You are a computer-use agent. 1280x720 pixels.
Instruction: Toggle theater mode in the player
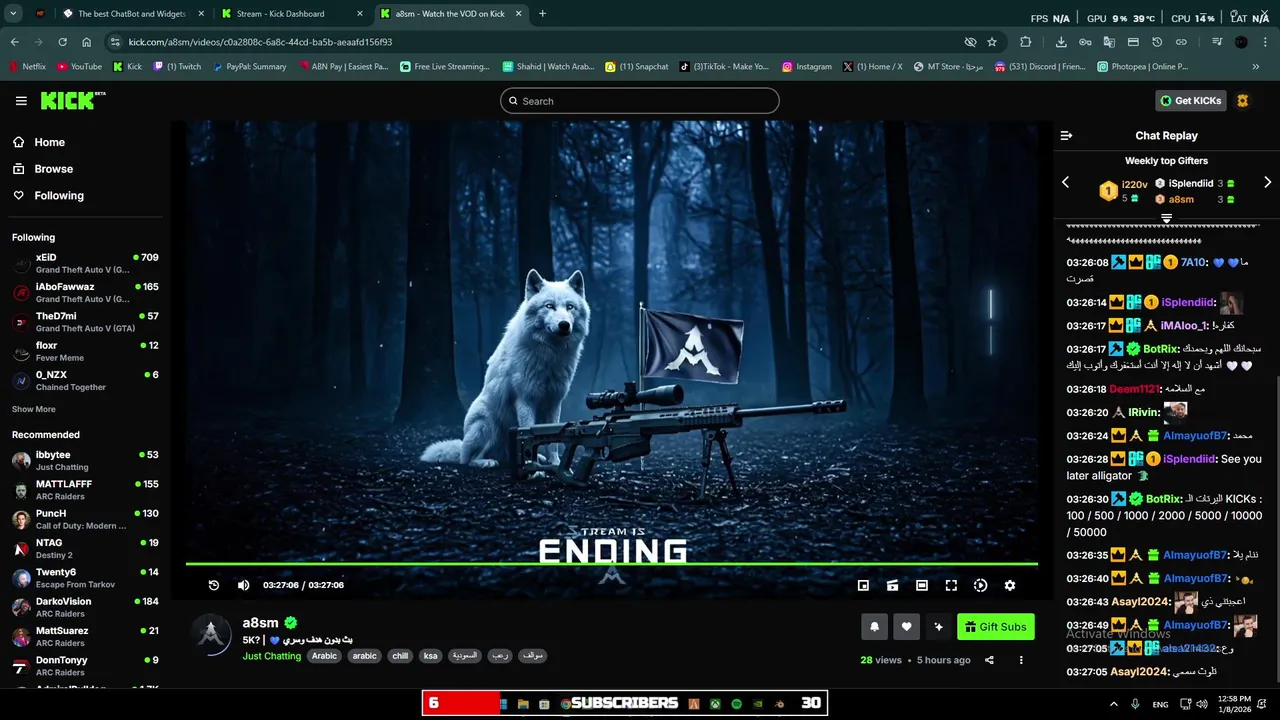[x=922, y=585]
